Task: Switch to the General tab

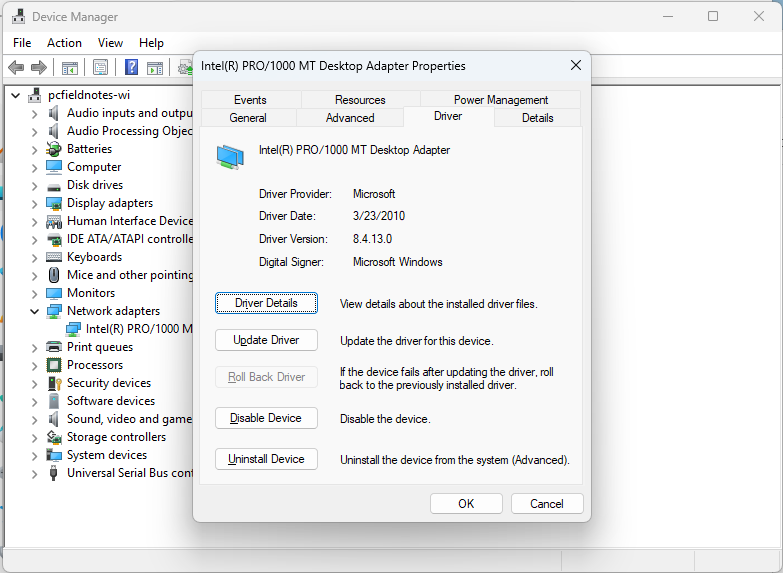Action: coord(248,118)
